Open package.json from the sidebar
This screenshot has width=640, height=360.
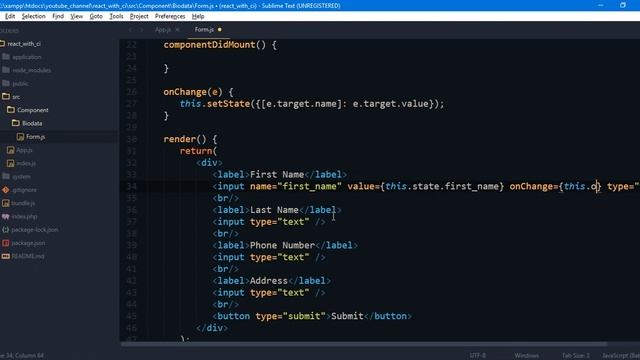(28, 243)
